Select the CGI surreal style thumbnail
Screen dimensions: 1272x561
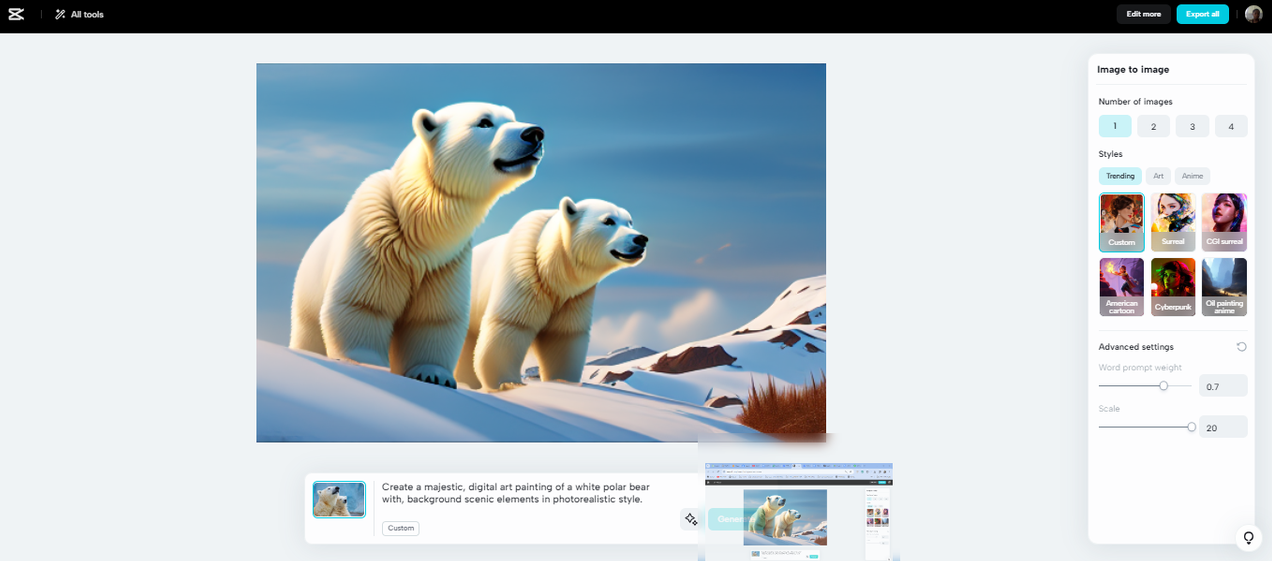pos(1224,222)
